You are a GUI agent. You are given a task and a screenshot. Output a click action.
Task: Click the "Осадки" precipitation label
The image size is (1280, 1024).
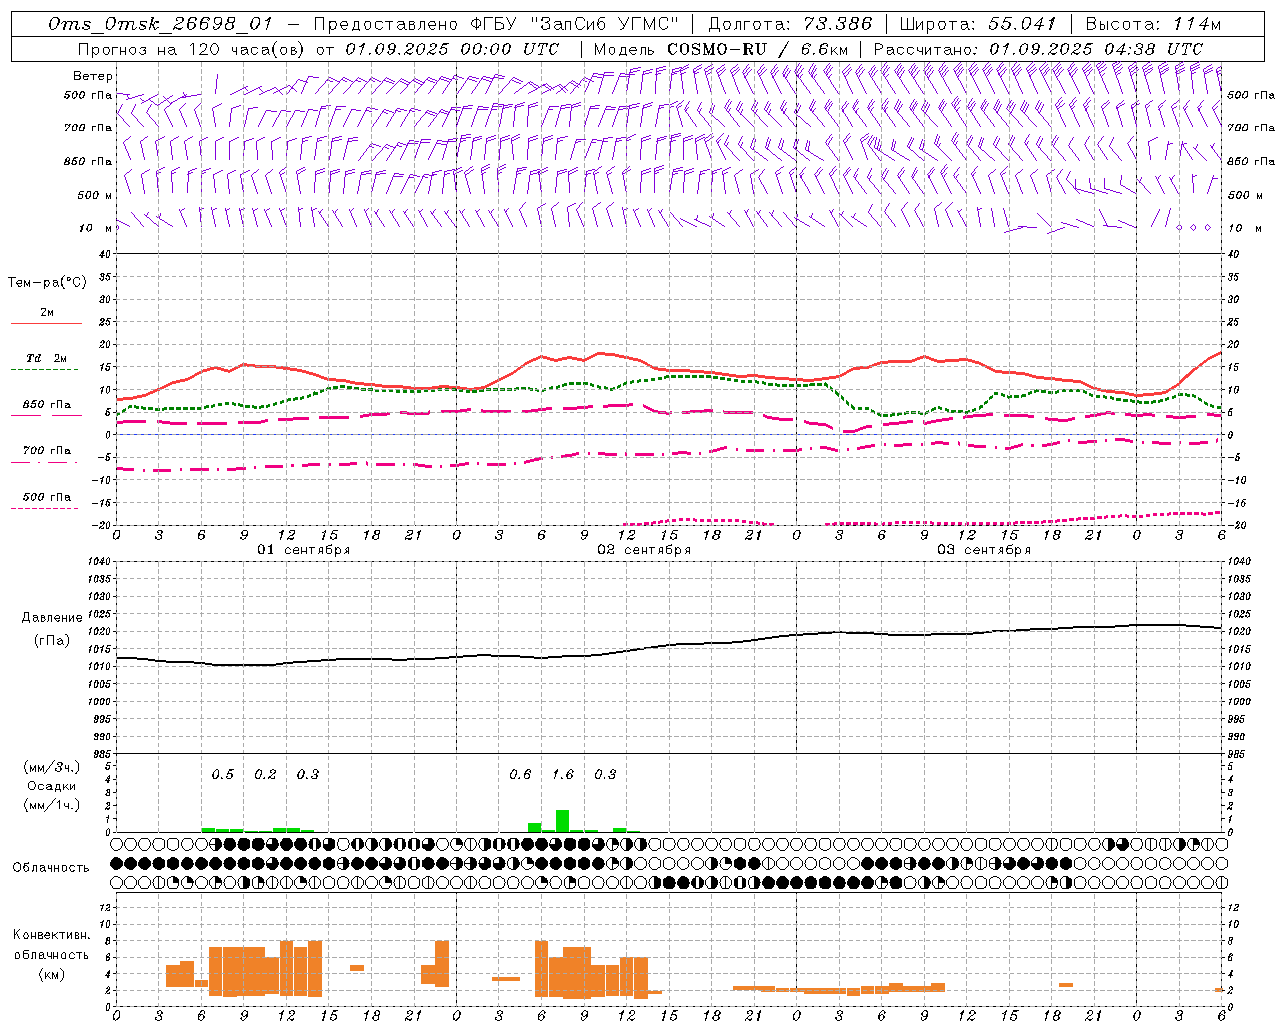(x=51, y=786)
